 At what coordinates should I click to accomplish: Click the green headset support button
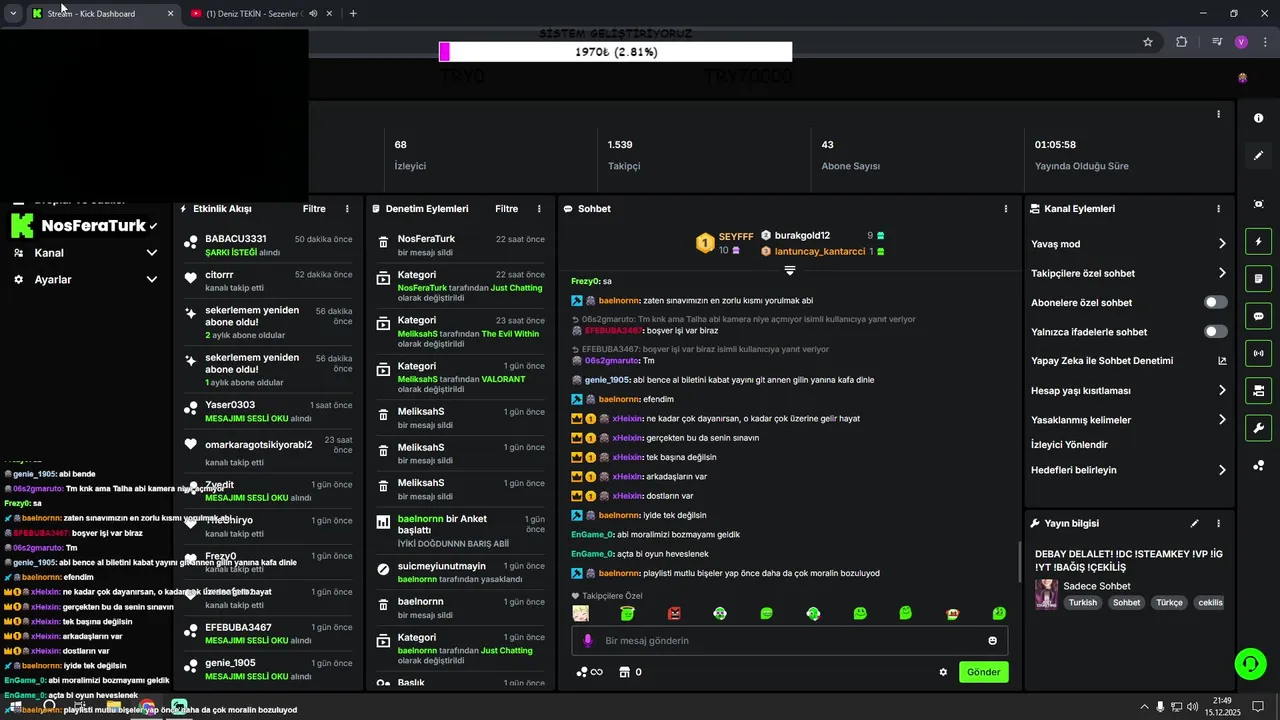point(1249,663)
